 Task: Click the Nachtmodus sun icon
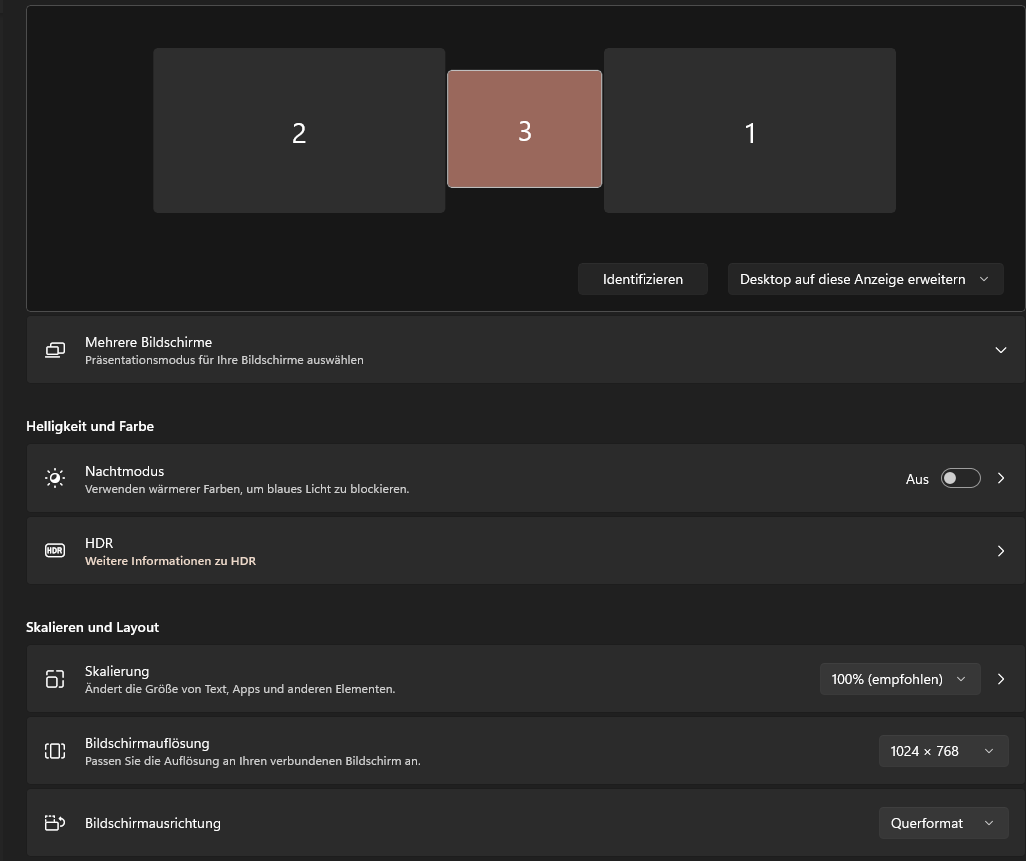pyautogui.click(x=55, y=478)
